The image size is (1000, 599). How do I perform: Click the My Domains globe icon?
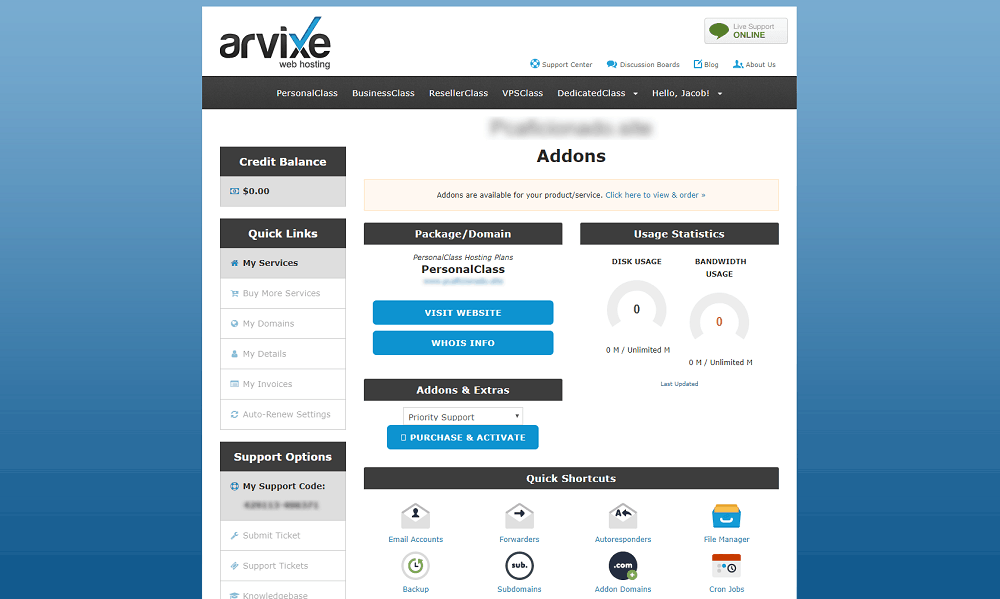pos(234,323)
